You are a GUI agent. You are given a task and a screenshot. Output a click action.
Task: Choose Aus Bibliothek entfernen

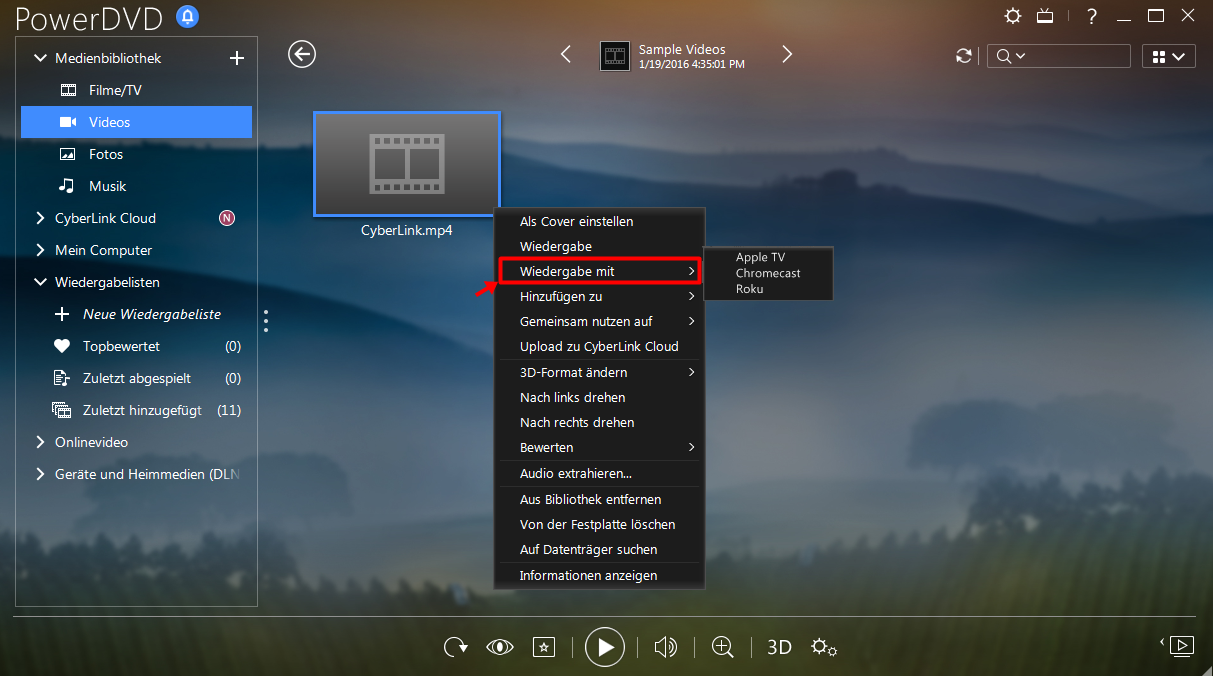point(600,499)
